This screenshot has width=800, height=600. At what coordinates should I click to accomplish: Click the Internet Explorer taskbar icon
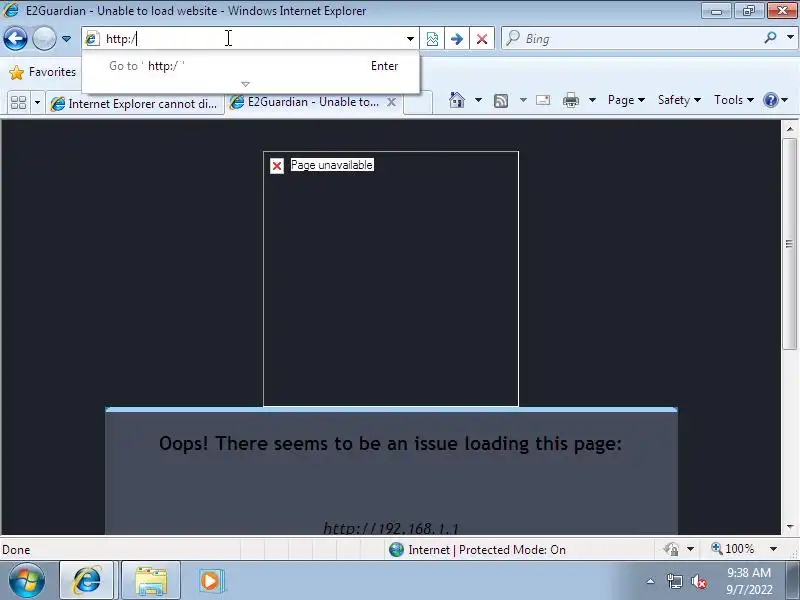point(86,580)
